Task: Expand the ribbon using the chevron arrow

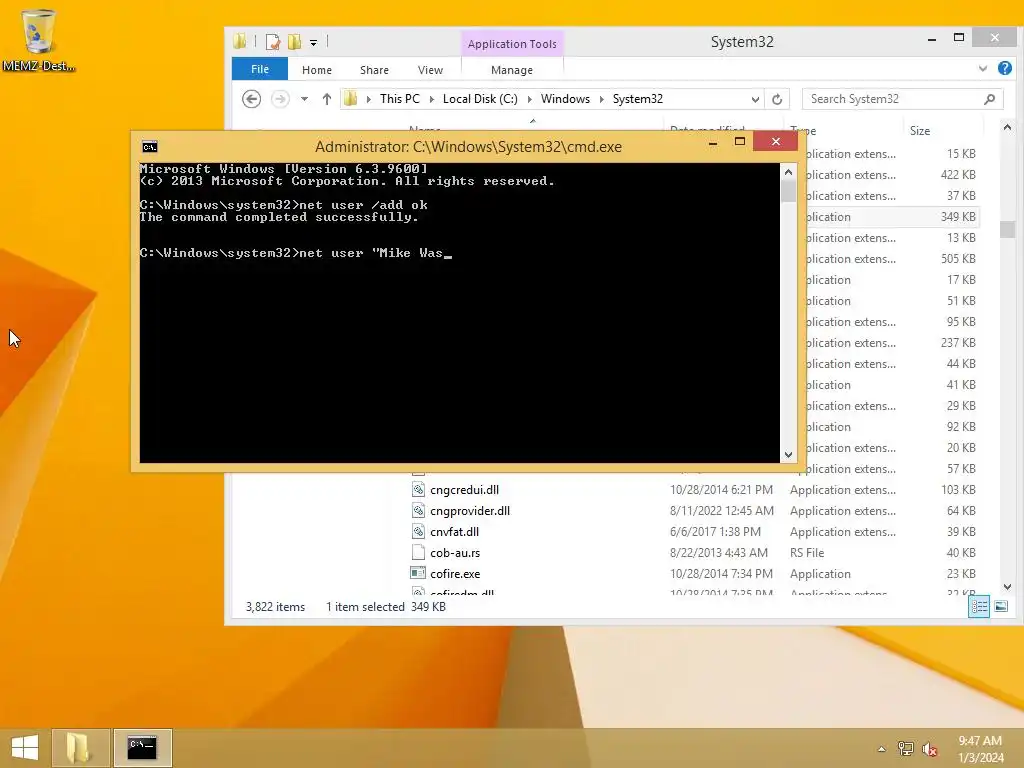Action: 983,69
